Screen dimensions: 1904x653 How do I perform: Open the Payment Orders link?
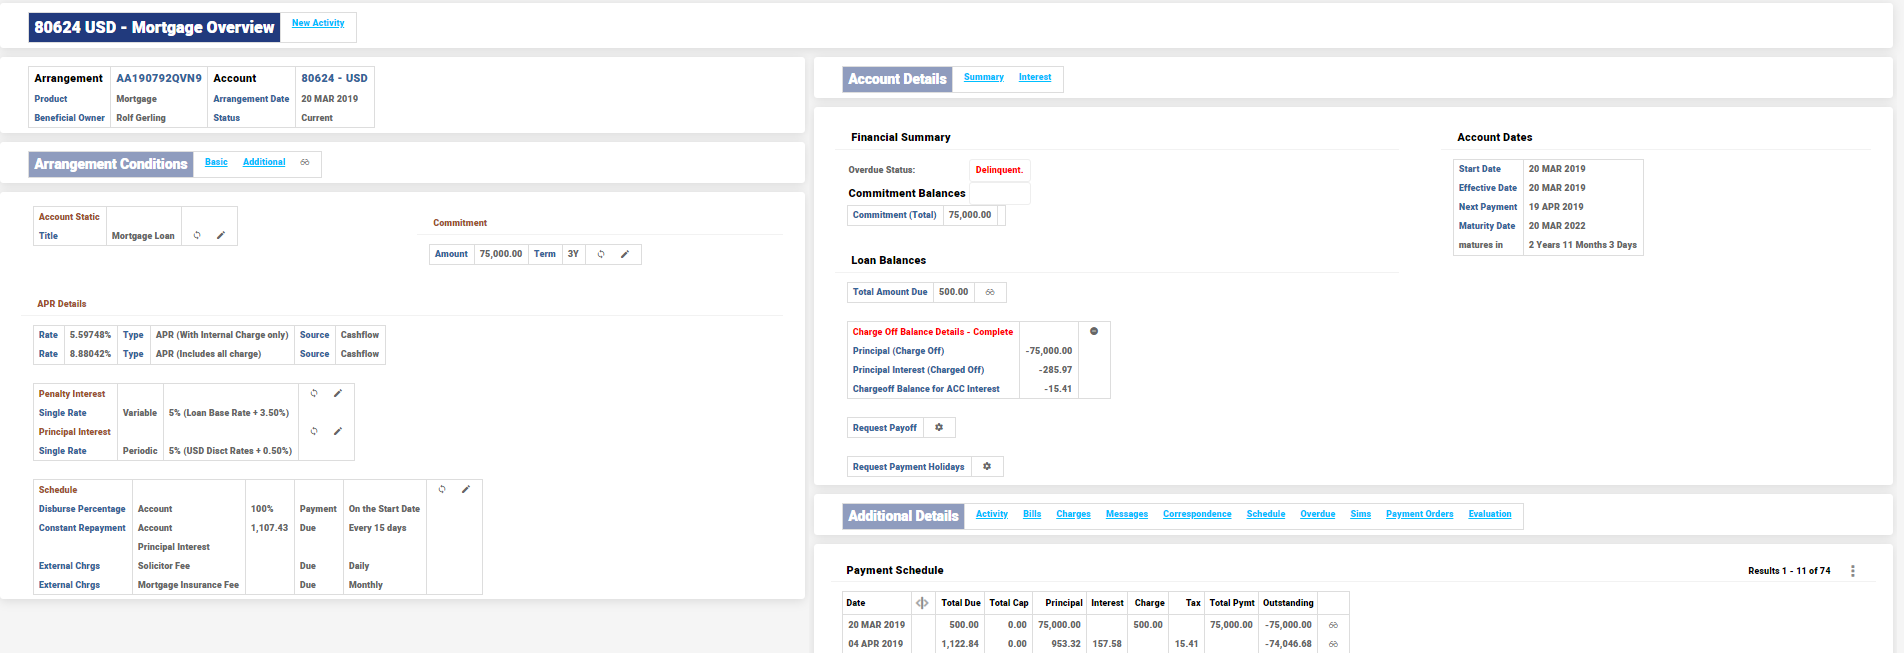pos(1419,514)
